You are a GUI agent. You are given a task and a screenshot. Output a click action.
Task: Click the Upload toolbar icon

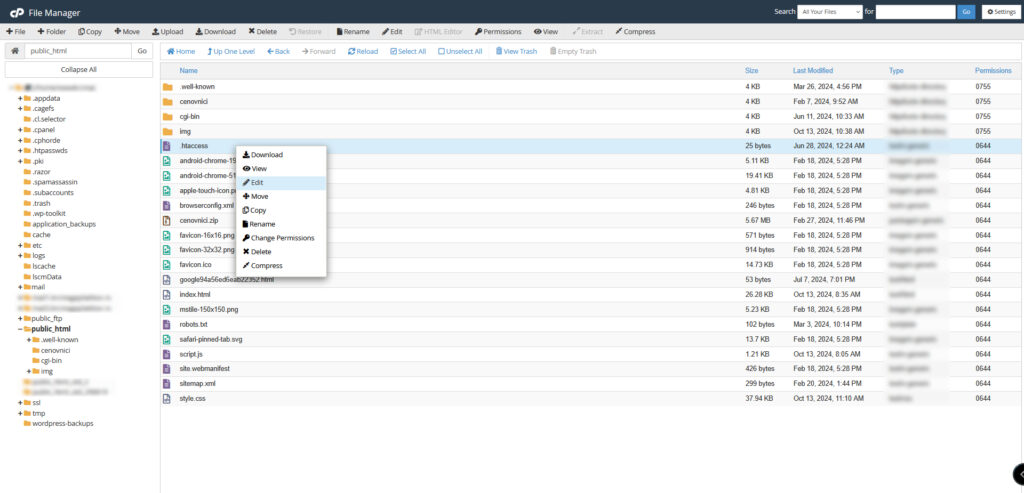(x=167, y=32)
